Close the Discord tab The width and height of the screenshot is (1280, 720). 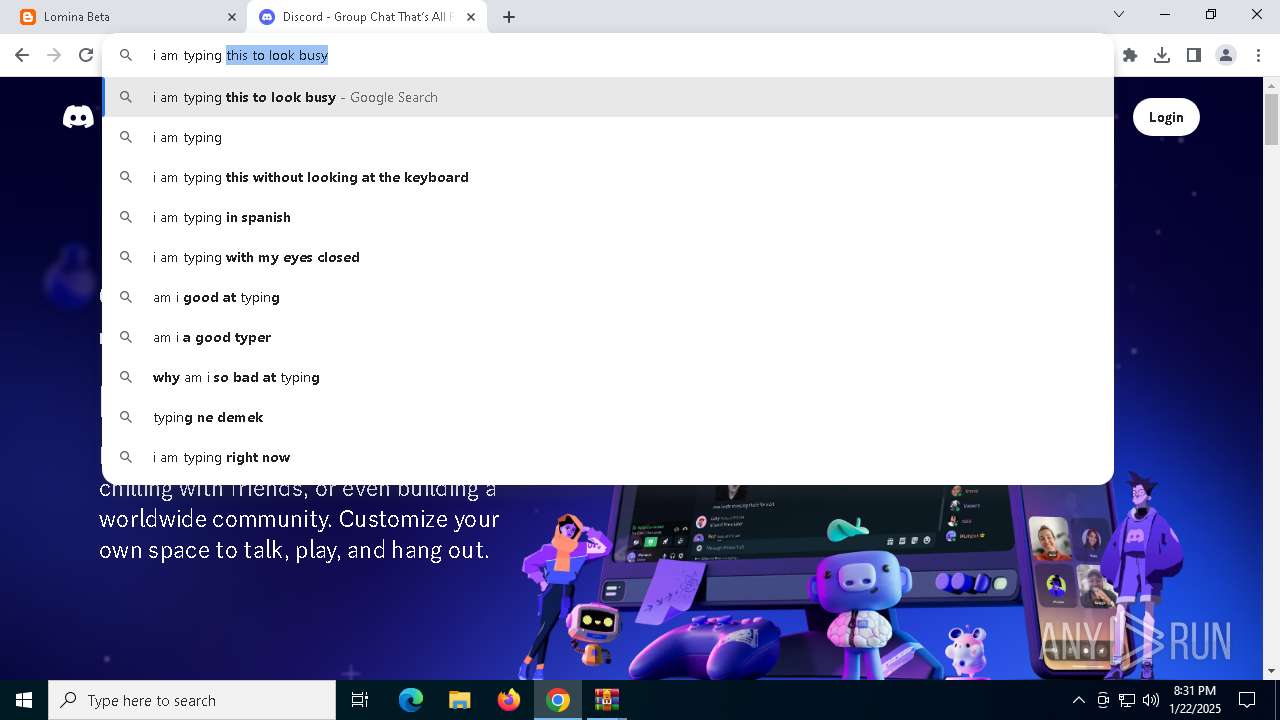[x=471, y=17]
